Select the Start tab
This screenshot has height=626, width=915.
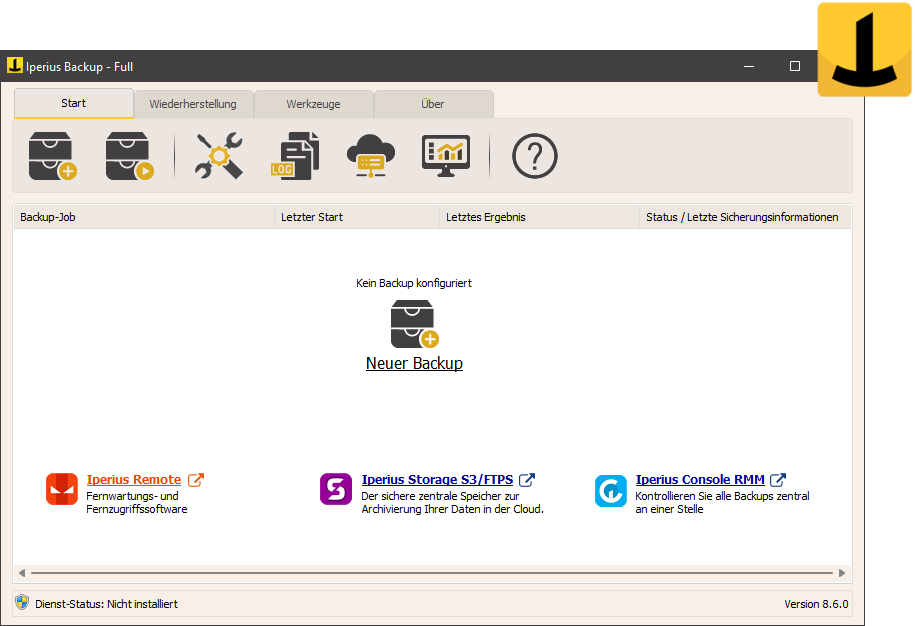[74, 103]
